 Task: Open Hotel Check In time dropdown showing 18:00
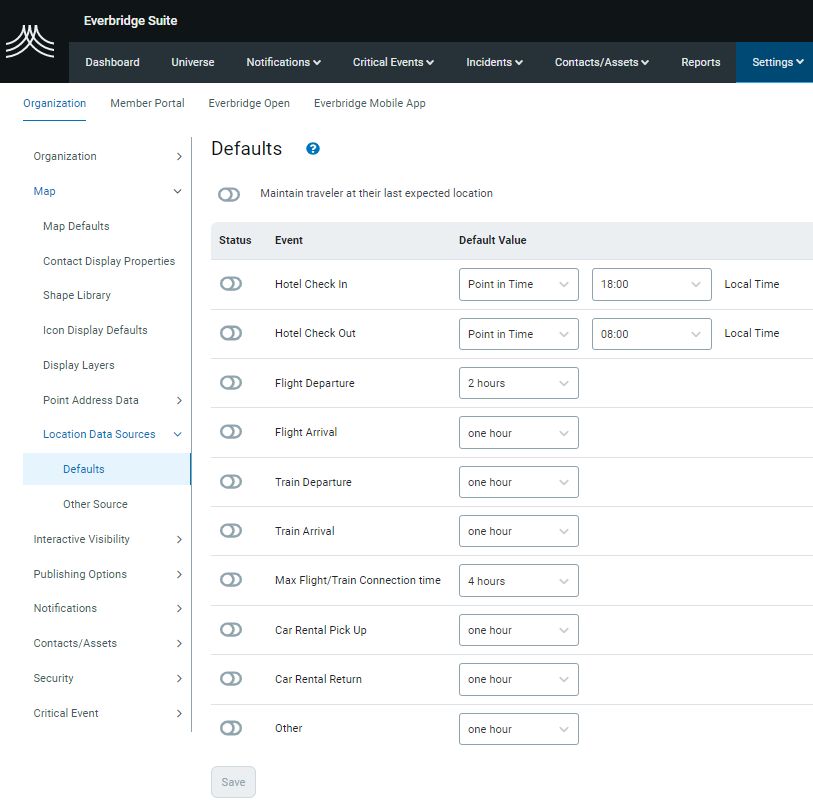click(651, 285)
